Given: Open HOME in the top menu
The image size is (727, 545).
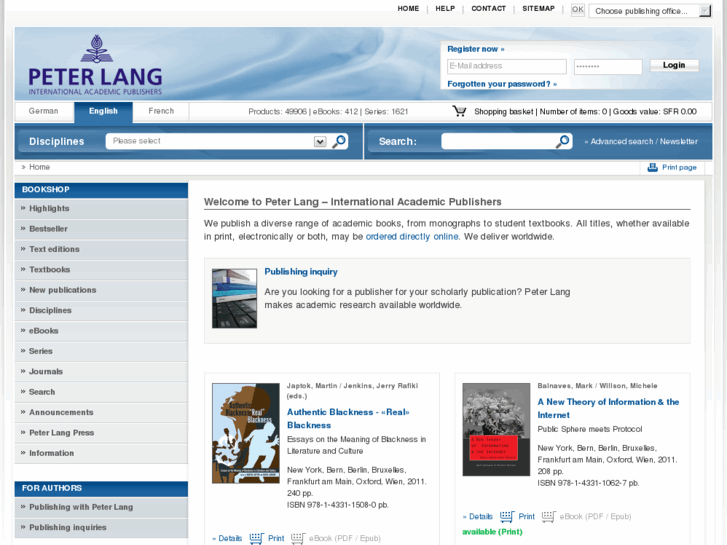Looking at the screenshot, I should click(408, 8).
